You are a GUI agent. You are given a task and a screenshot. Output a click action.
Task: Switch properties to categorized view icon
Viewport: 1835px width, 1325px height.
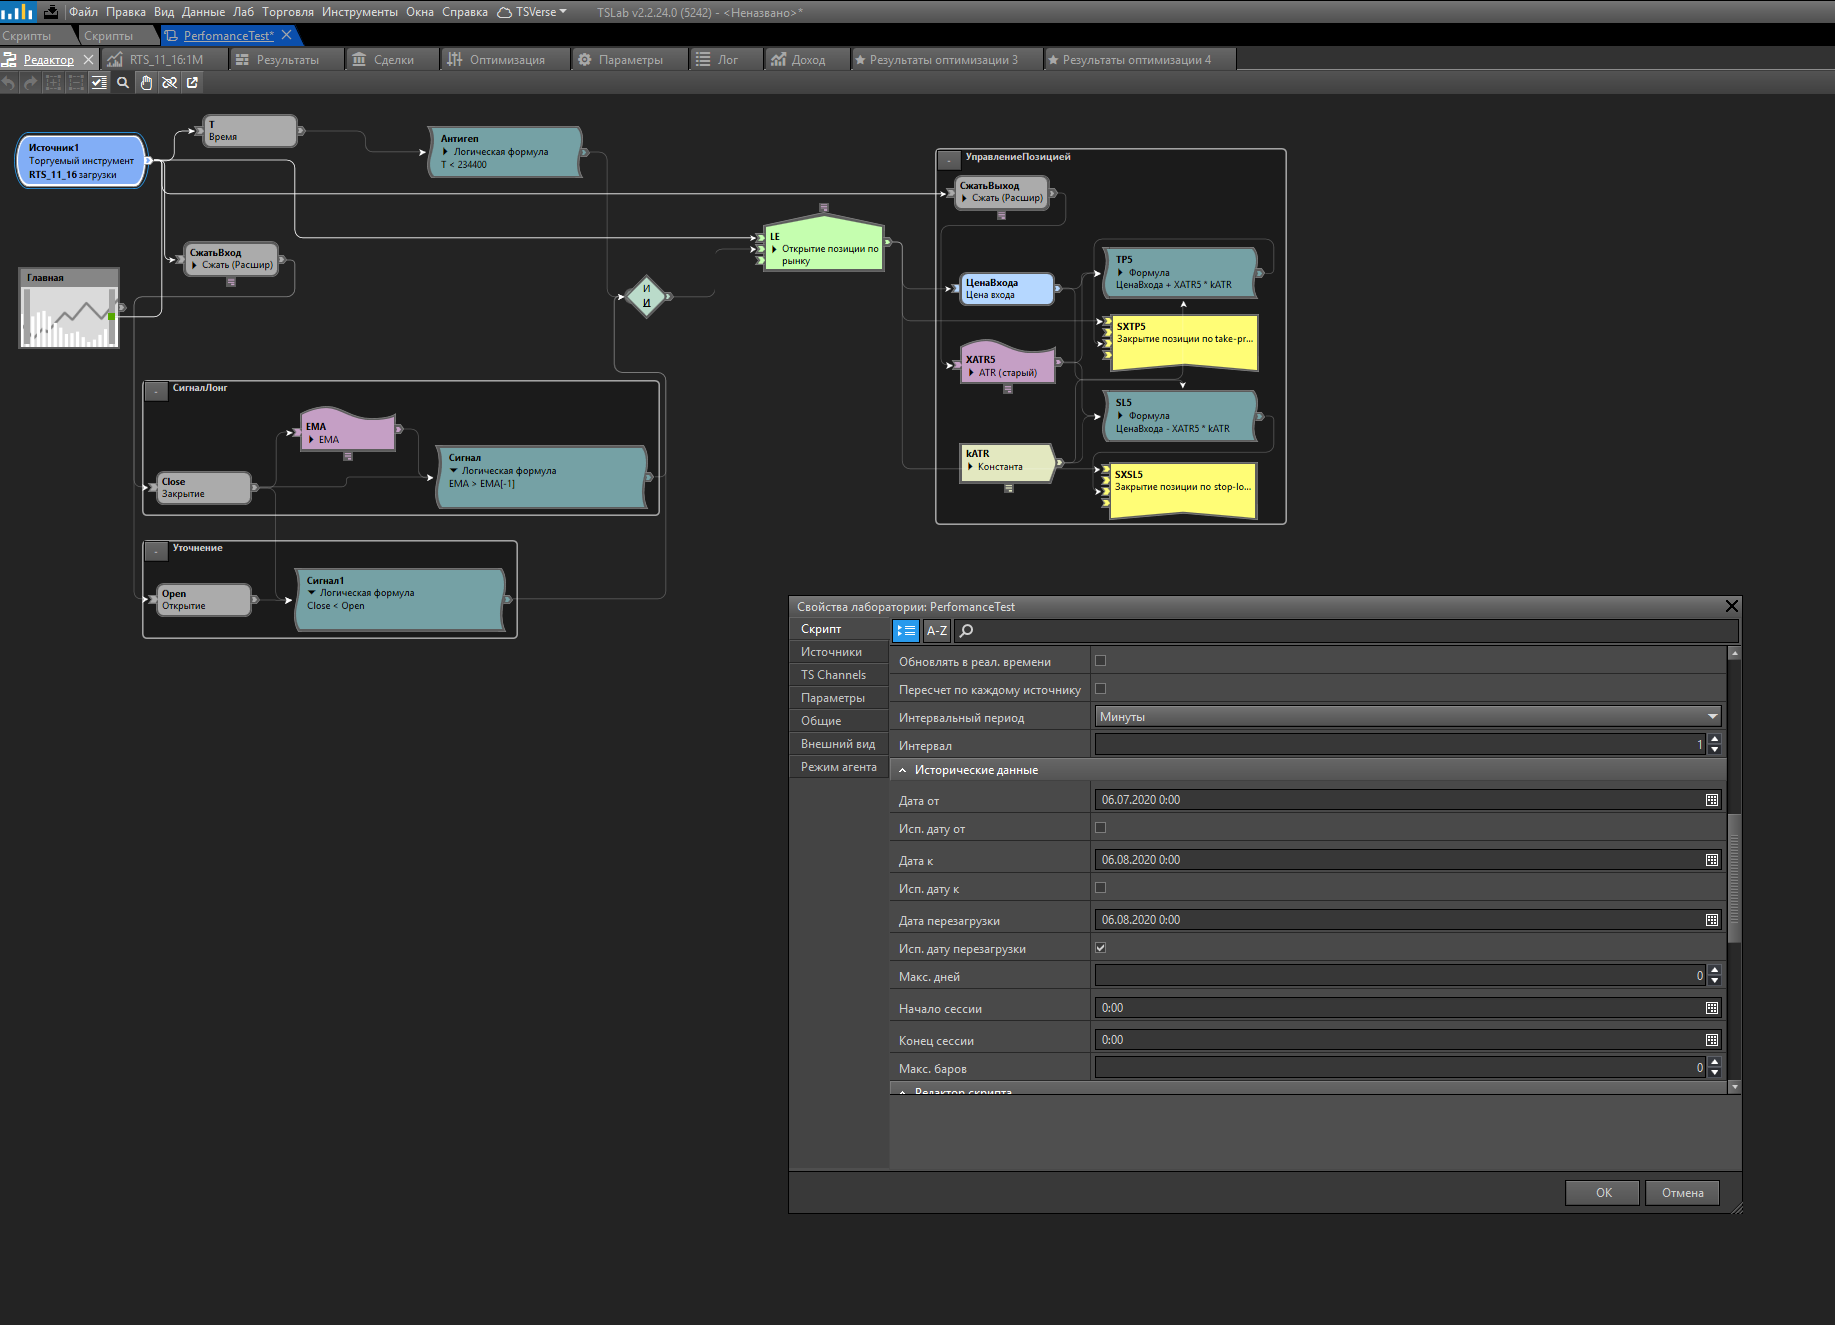[906, 631]
